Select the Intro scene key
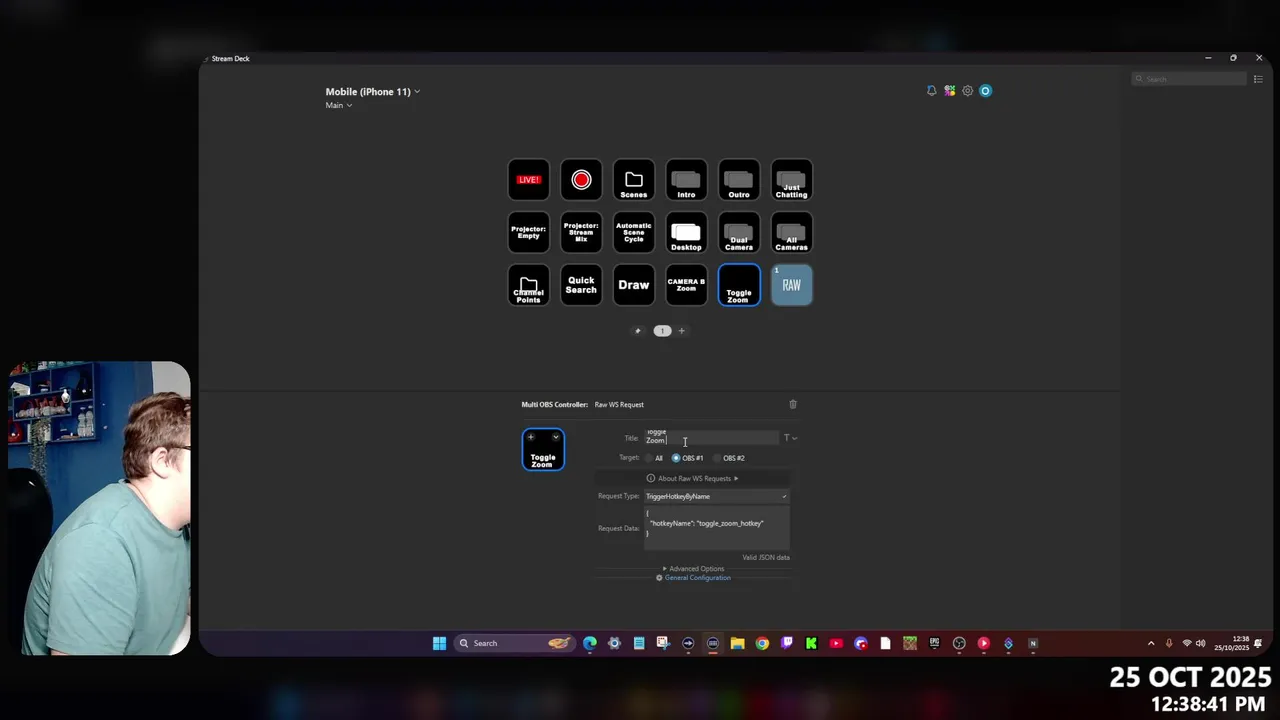This screenshot has height=720, width=1280. click(x=686, y=180)
